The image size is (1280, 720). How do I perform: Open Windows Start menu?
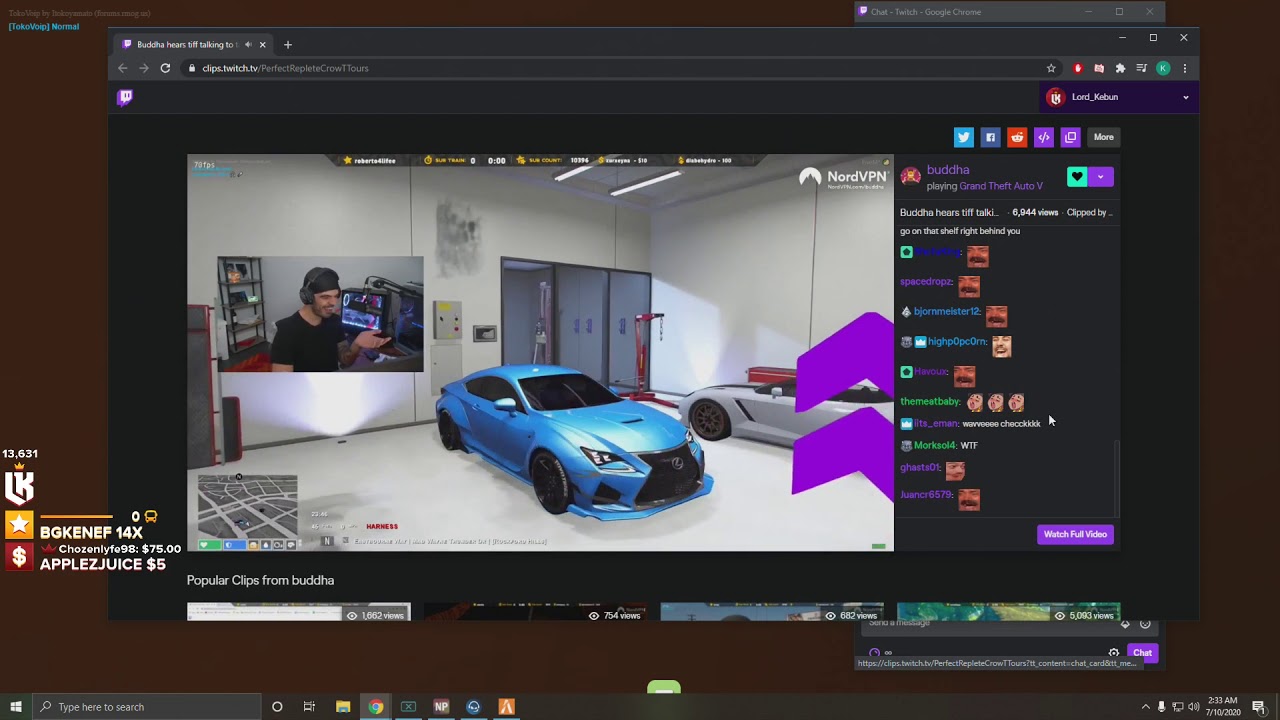[16, 707]
